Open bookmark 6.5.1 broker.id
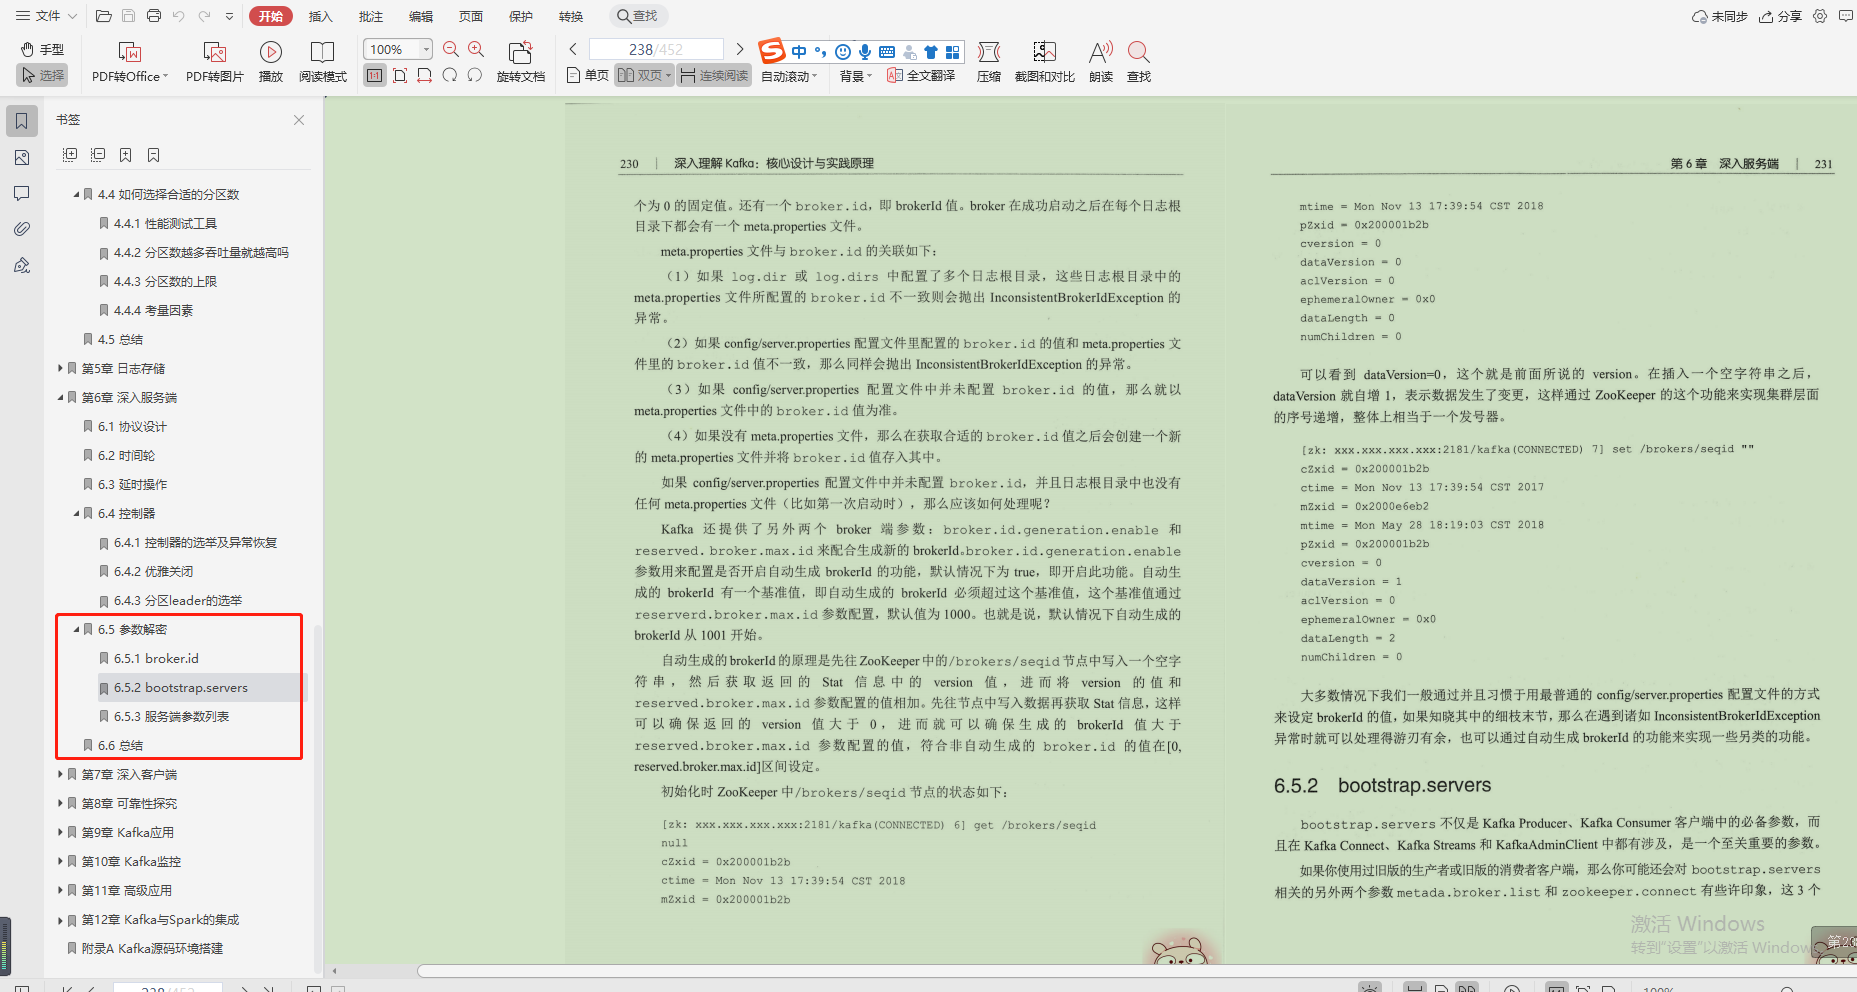Image resolution: width=1857 pixels, height=992 pixels. click(156, 658)
